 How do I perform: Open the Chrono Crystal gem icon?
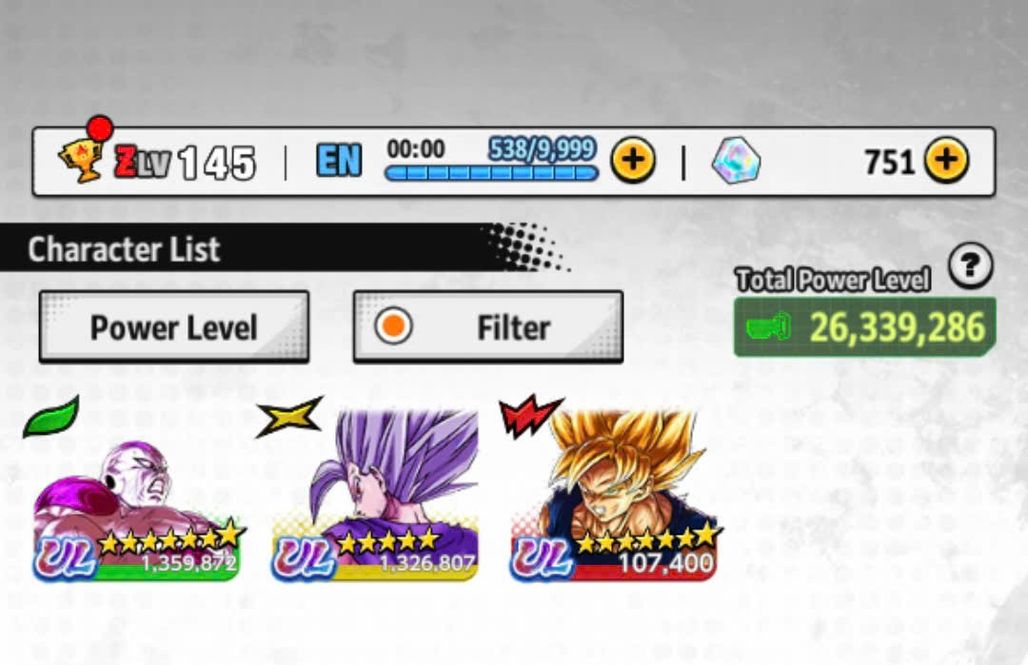pyautogui.click(x=736, y=161)
